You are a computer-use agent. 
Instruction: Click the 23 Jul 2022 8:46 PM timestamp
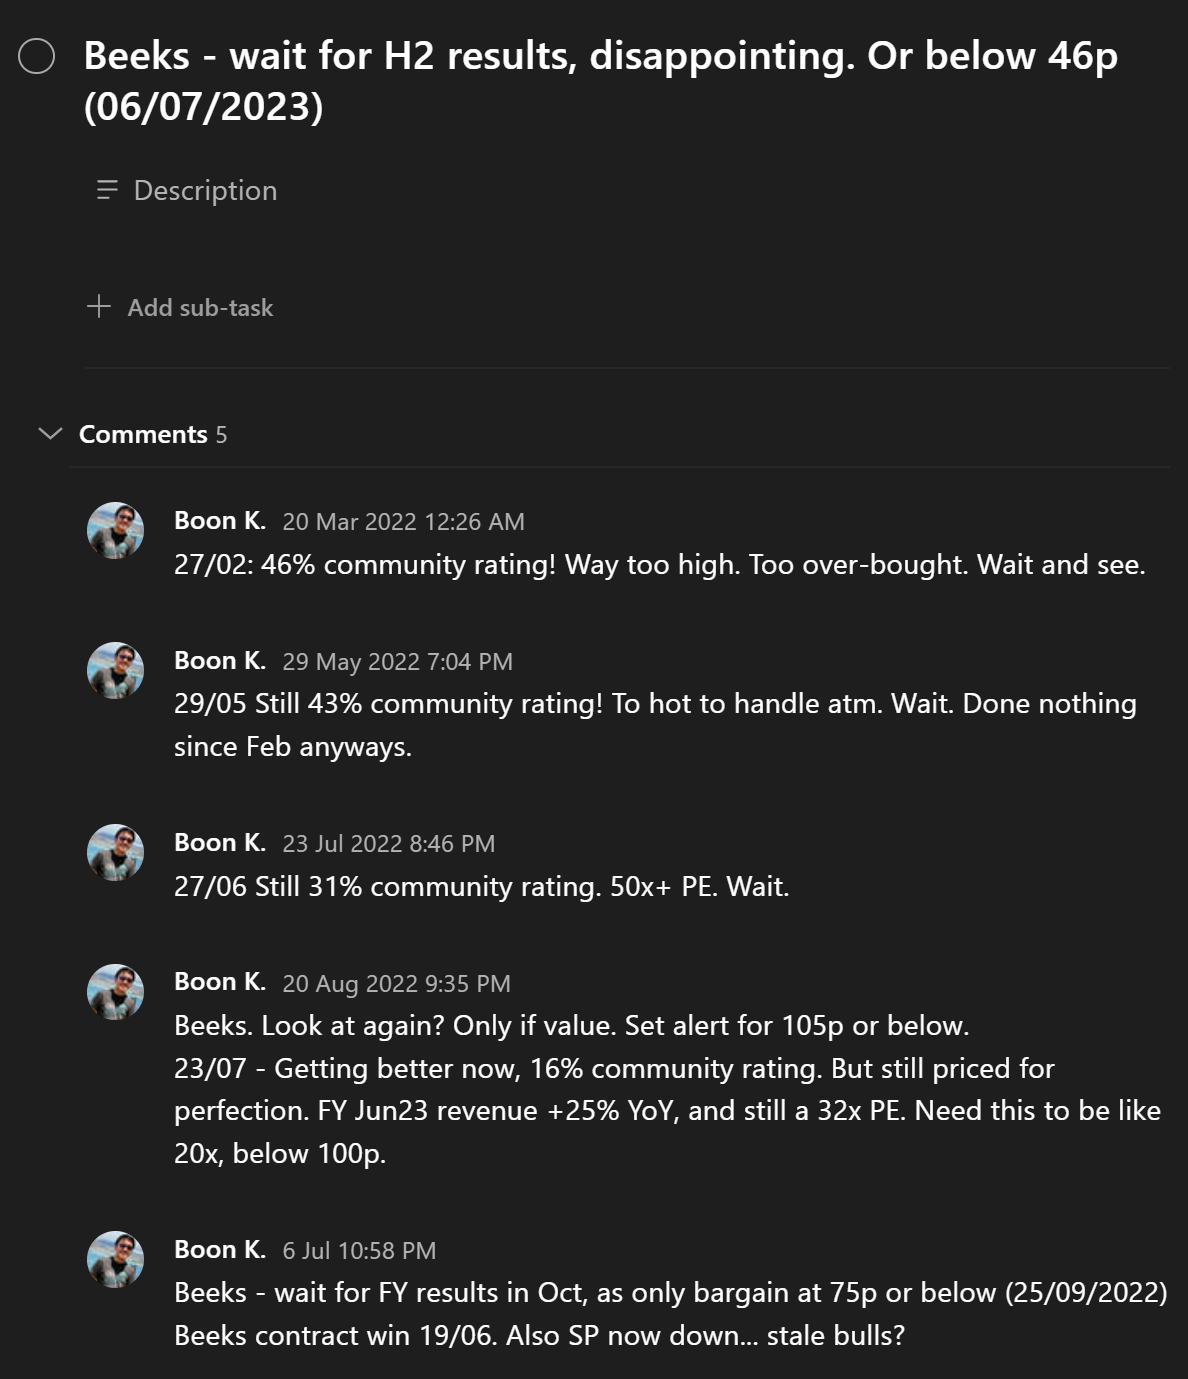click(388, 844)
